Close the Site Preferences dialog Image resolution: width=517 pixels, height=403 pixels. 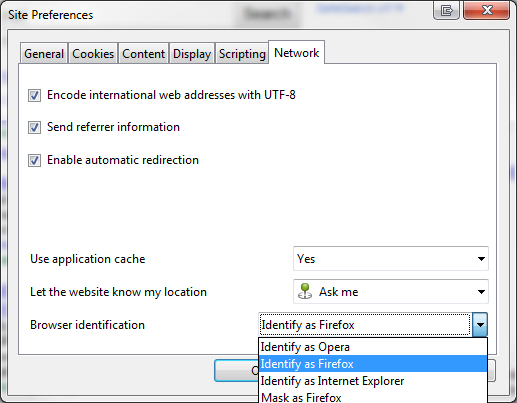point(487,10)
